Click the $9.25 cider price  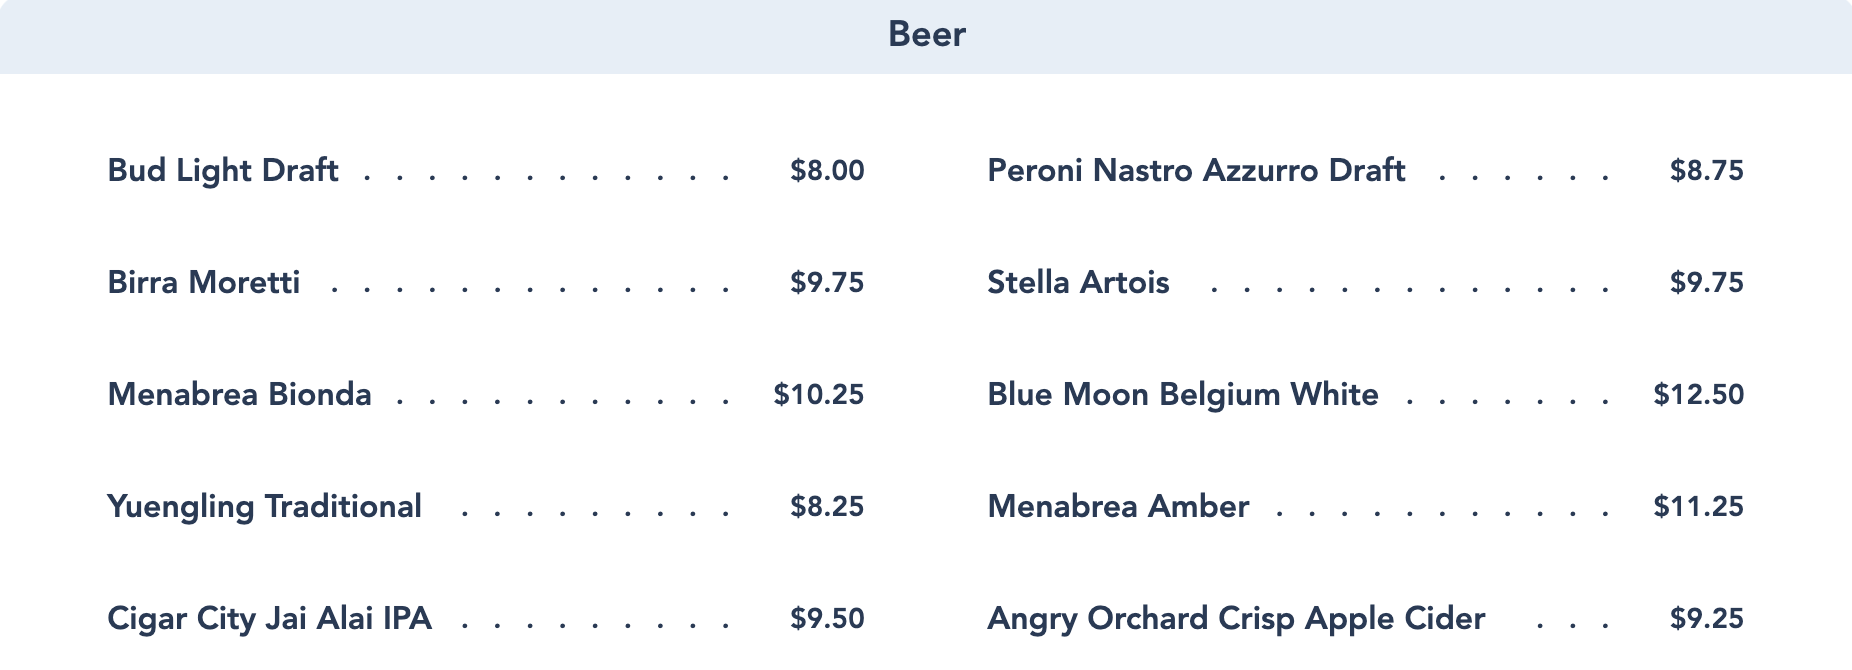1706,619
